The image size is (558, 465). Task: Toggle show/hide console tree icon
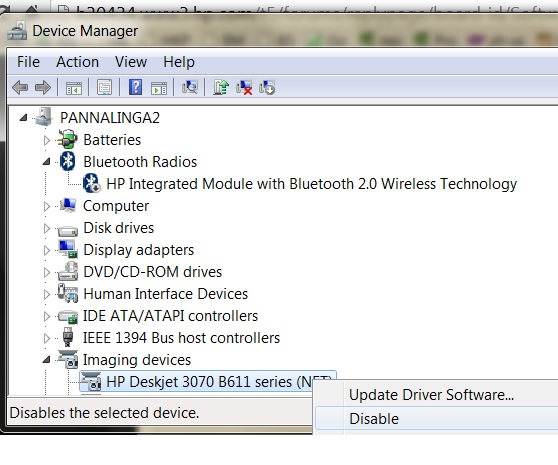[74, 88]
